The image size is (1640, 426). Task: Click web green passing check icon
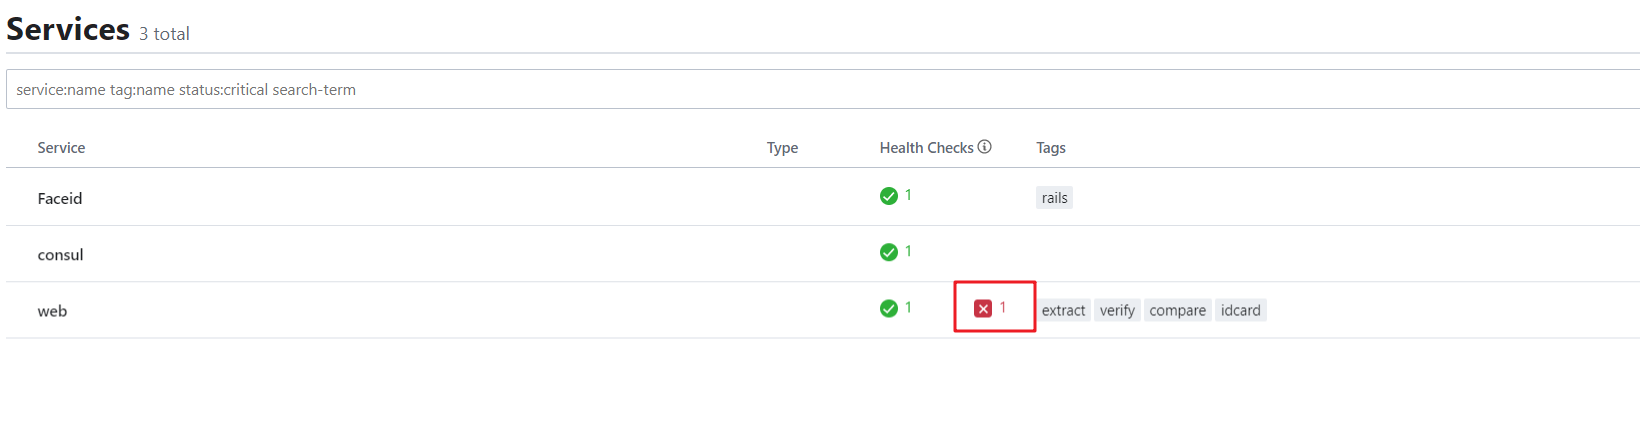[888, 308]
